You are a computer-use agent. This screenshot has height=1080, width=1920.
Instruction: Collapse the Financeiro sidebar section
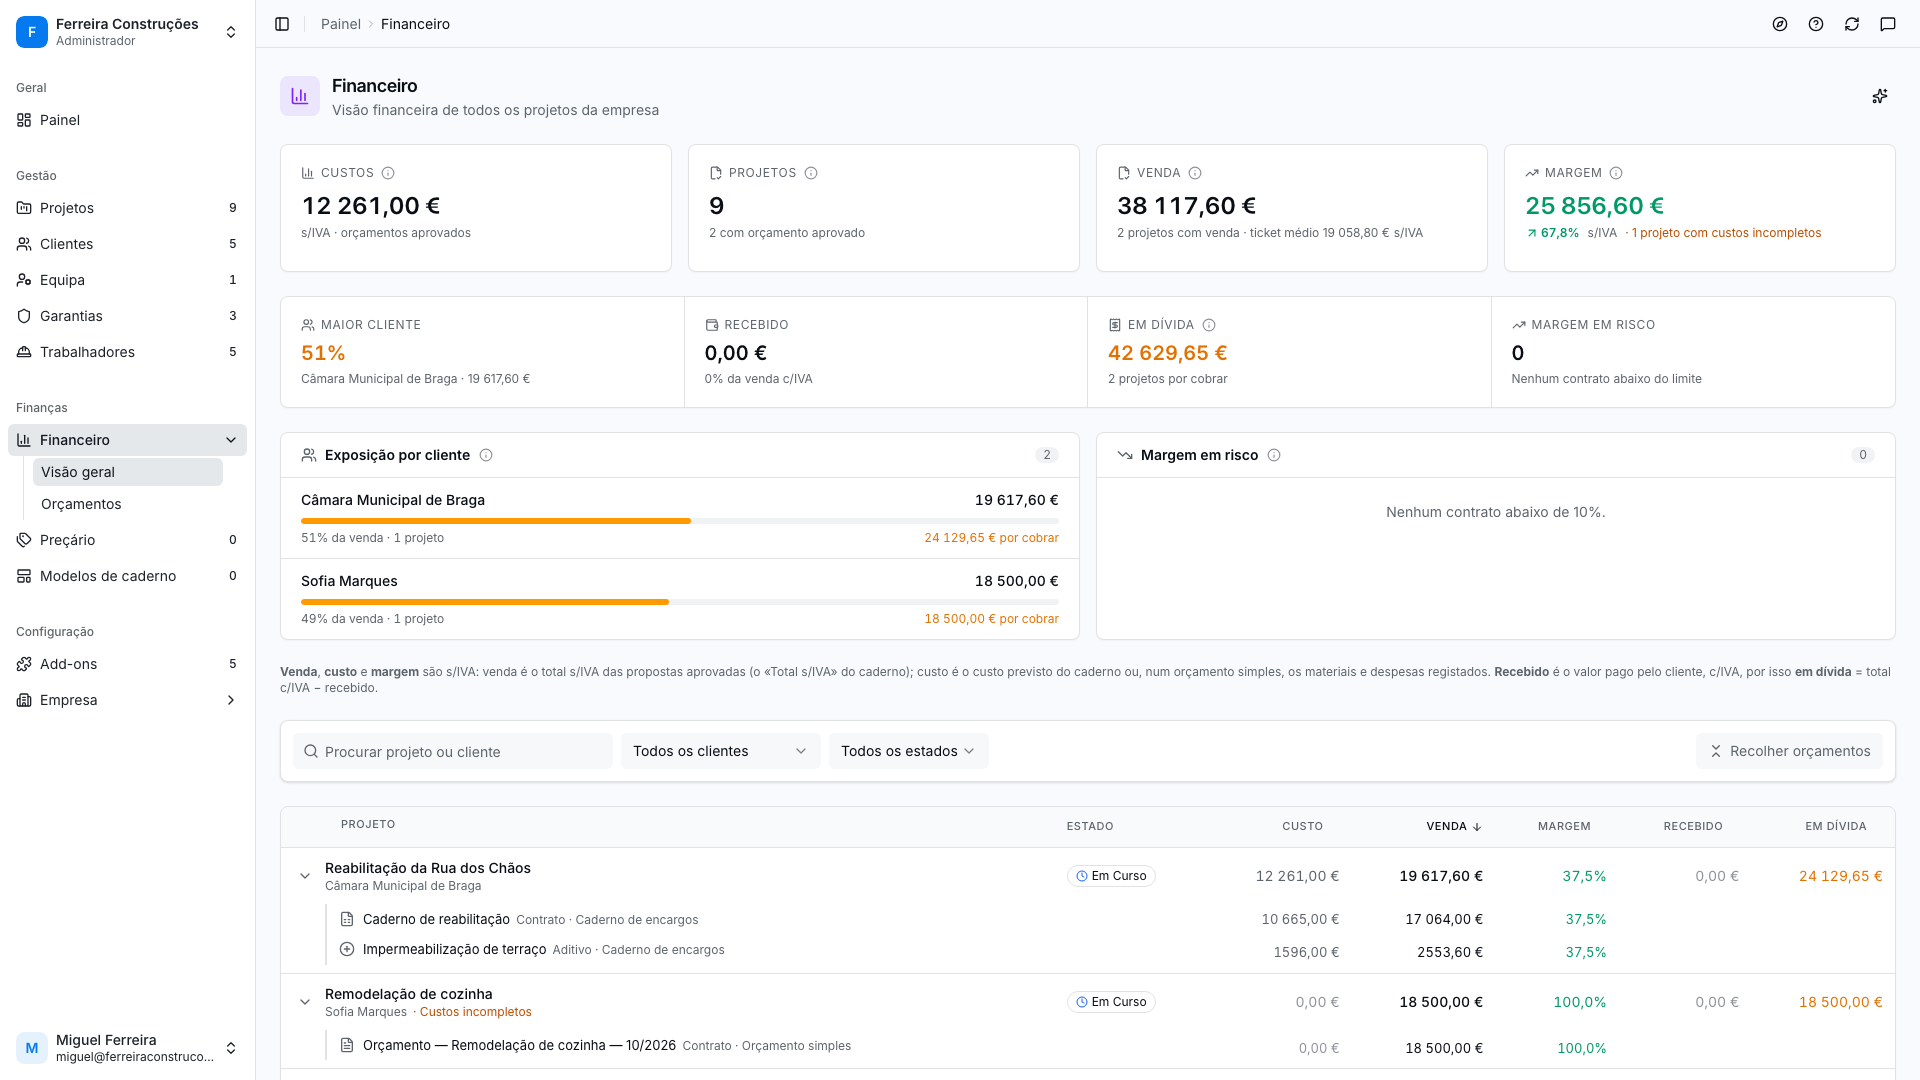point(231,440)
